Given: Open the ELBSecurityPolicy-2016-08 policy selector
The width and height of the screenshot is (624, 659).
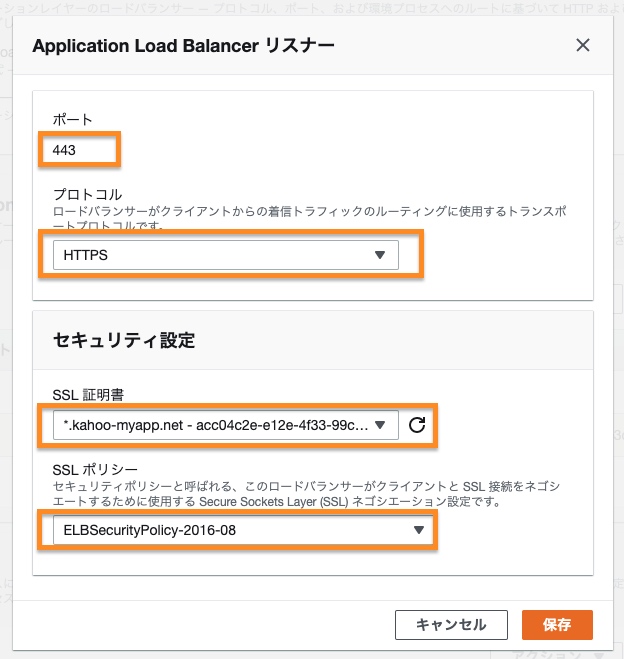Looking at the screenshot, I should [x=235, y=530].
